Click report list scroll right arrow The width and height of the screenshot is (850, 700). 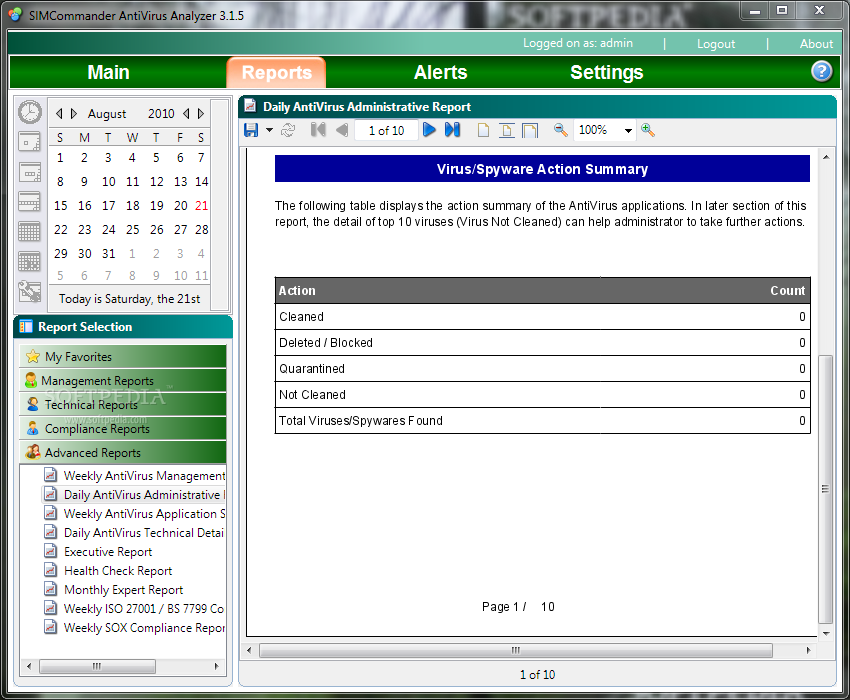click(x=216, y=666)
